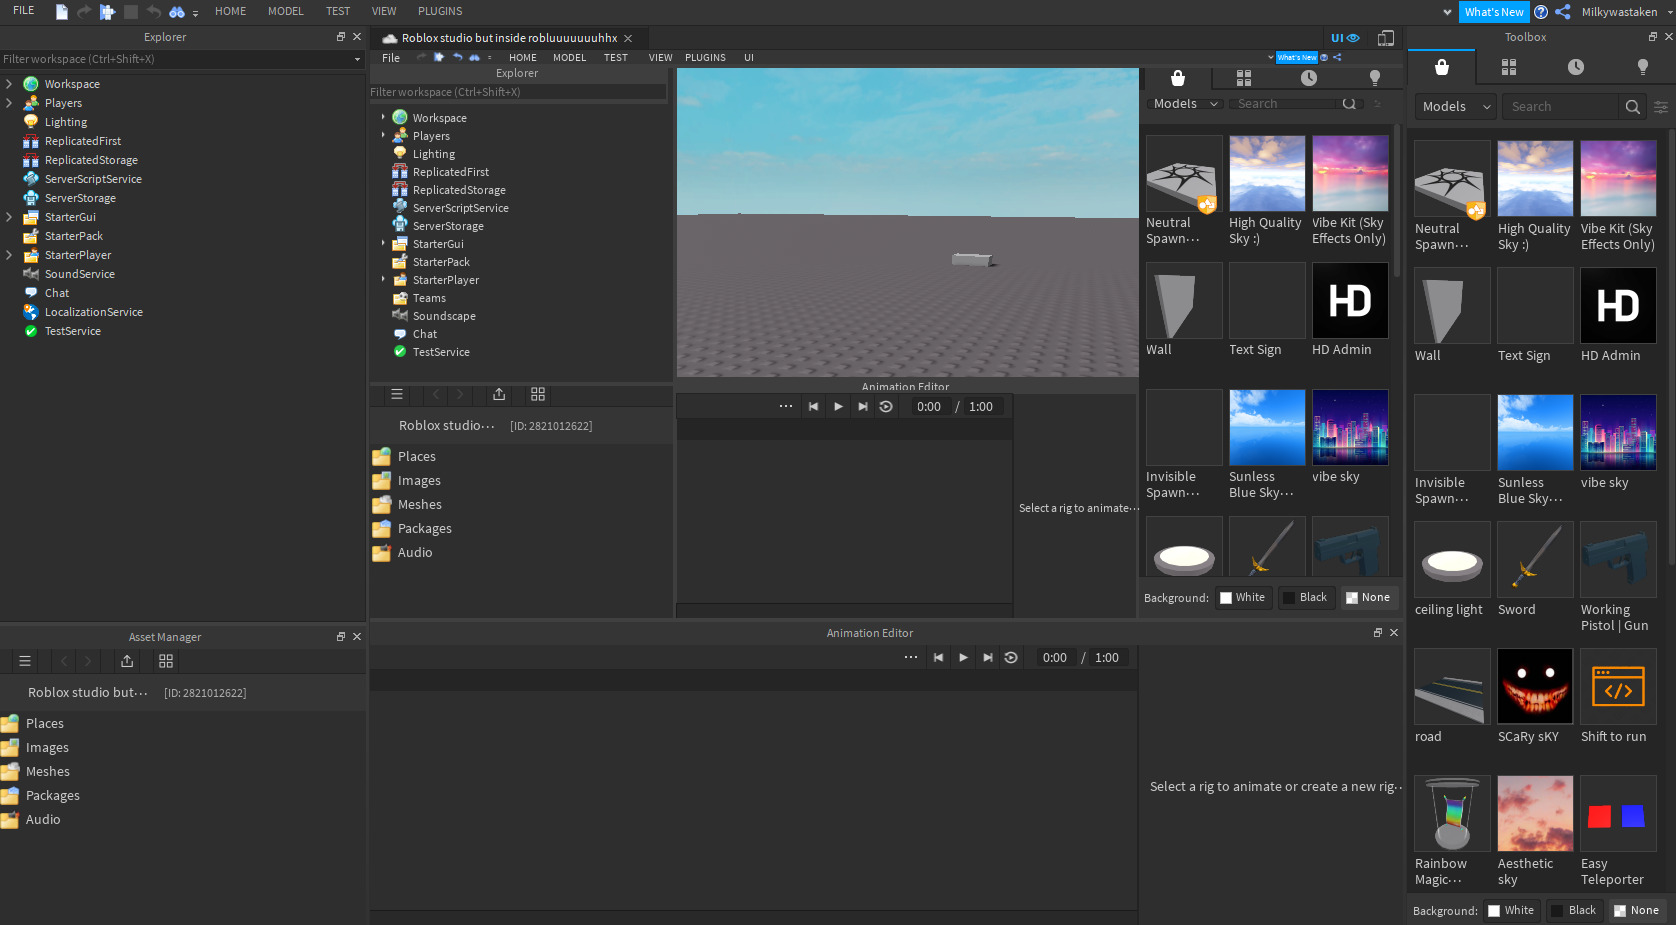Image resolution: width=1676 pixels, height=925 pixels.
Task: Switch to the MODEL ribbon tab
Action: pos(286,11)
